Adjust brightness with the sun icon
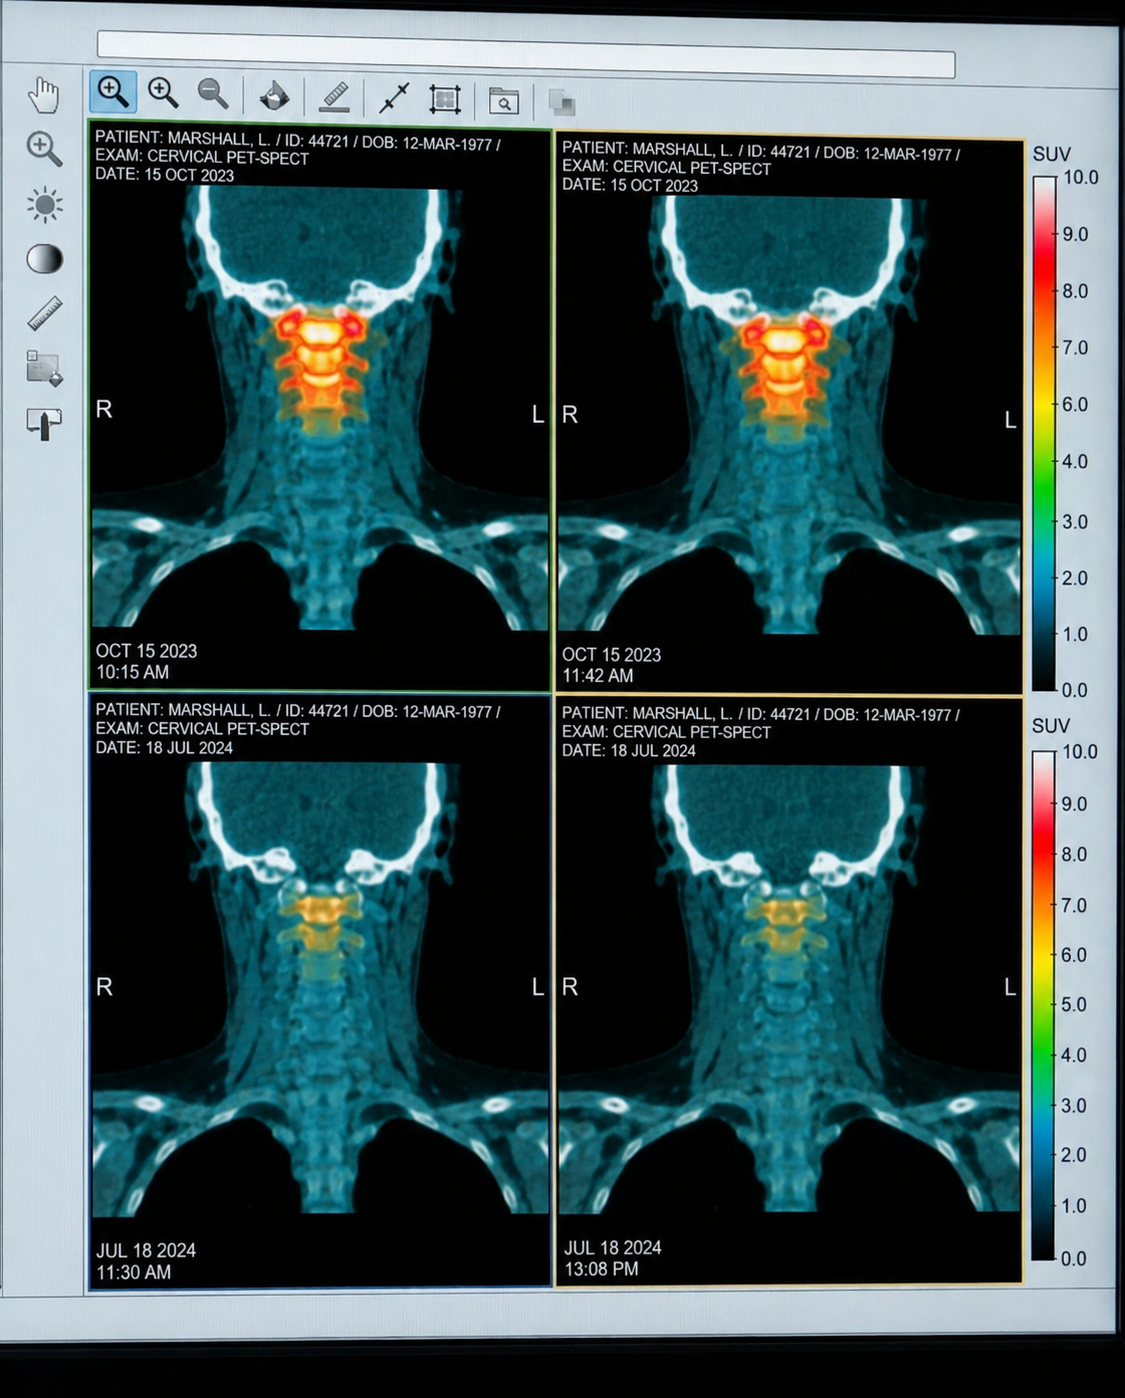 44,205
